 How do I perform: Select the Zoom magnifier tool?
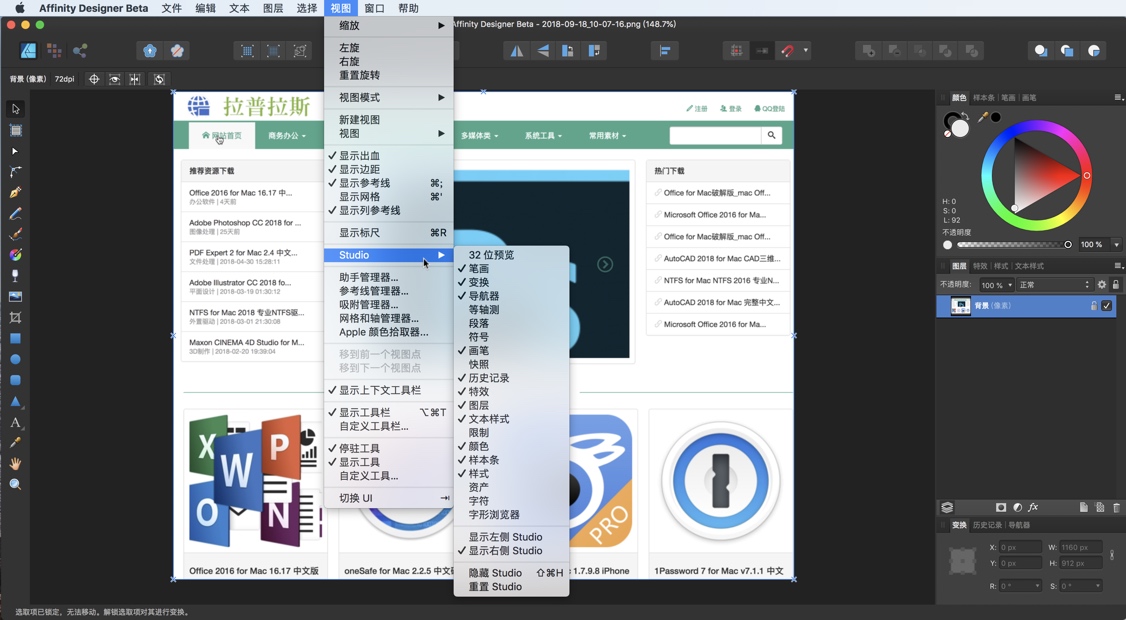point(15,485)
